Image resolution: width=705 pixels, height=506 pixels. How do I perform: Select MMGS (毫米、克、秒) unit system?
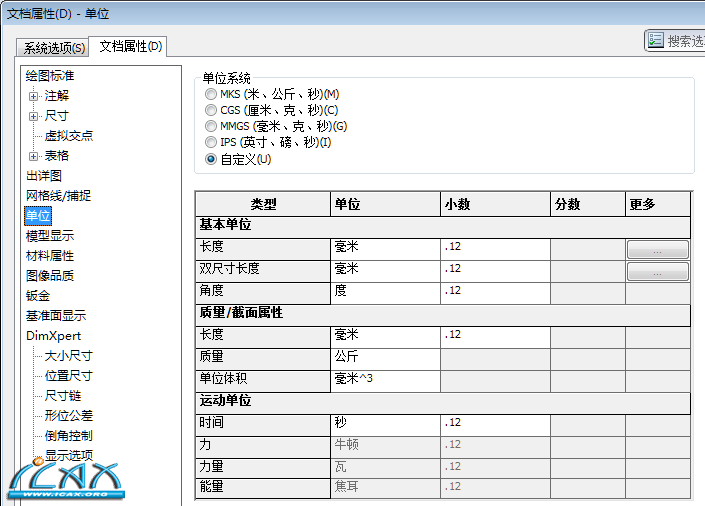[x=210, y=126]
